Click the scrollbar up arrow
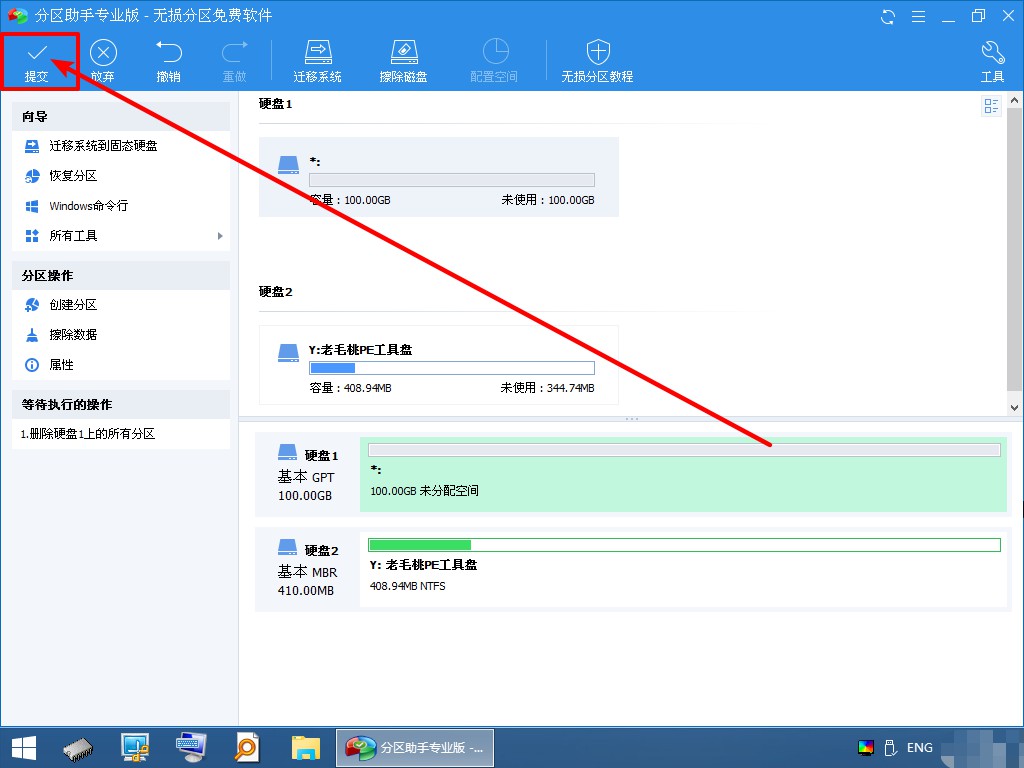1024x768 pixels. [x=1015, y=100]
